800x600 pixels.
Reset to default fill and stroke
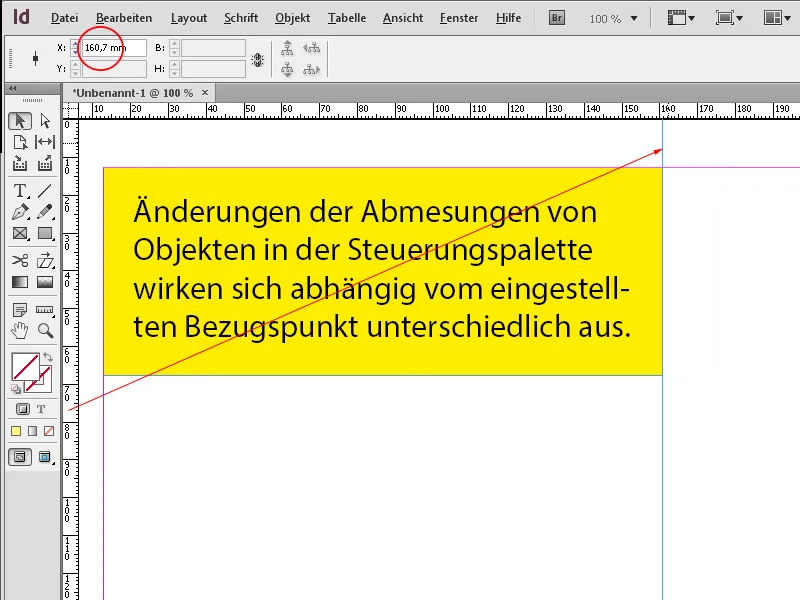[x=16, y=389]
